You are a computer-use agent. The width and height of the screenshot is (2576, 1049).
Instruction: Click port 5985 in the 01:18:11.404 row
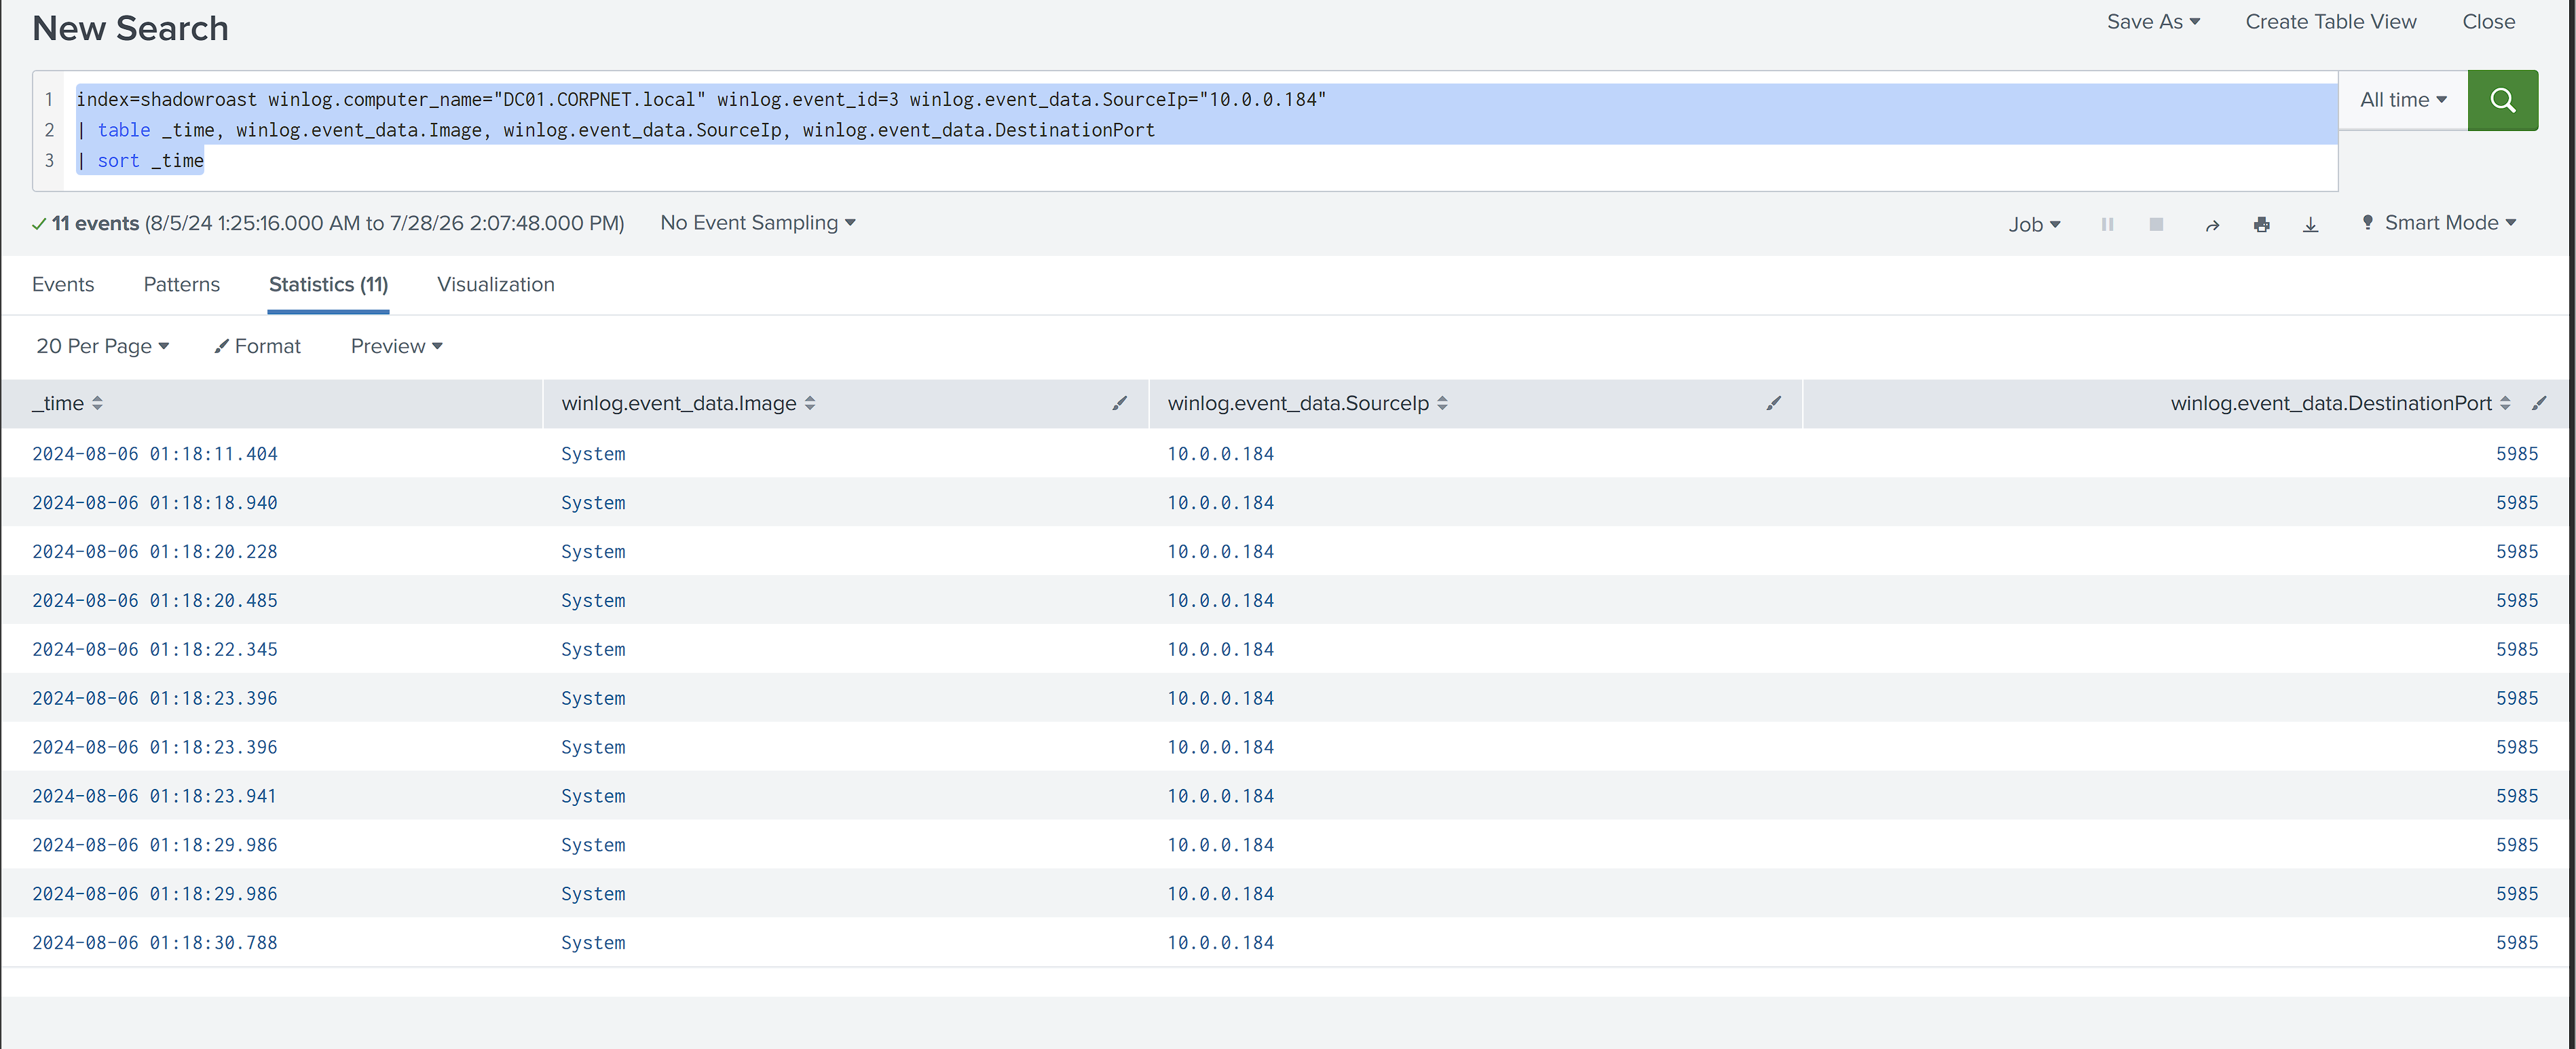2517,454
